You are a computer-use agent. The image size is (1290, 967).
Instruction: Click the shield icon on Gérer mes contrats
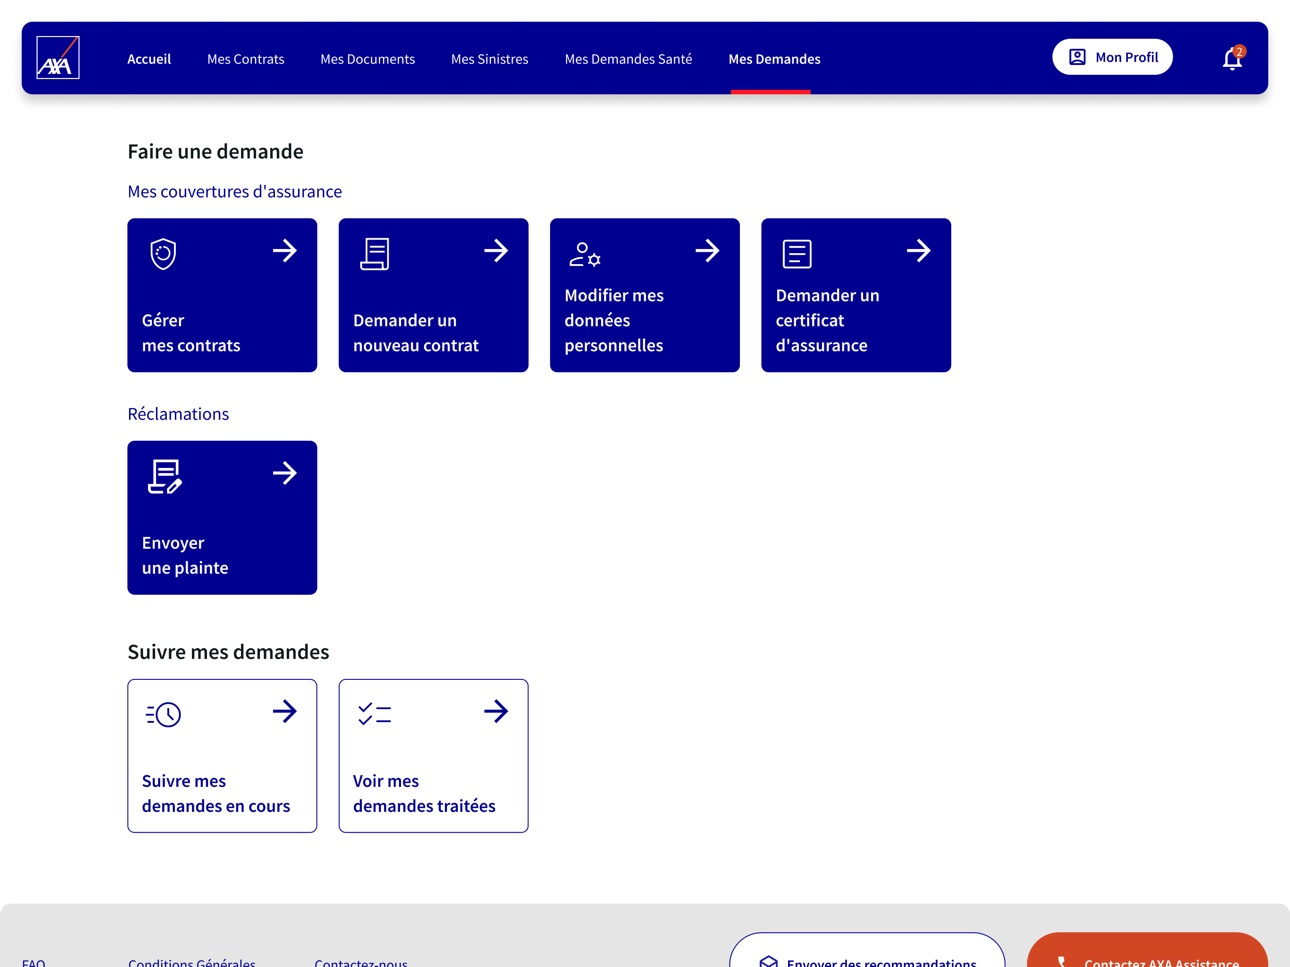coord(163,254)
